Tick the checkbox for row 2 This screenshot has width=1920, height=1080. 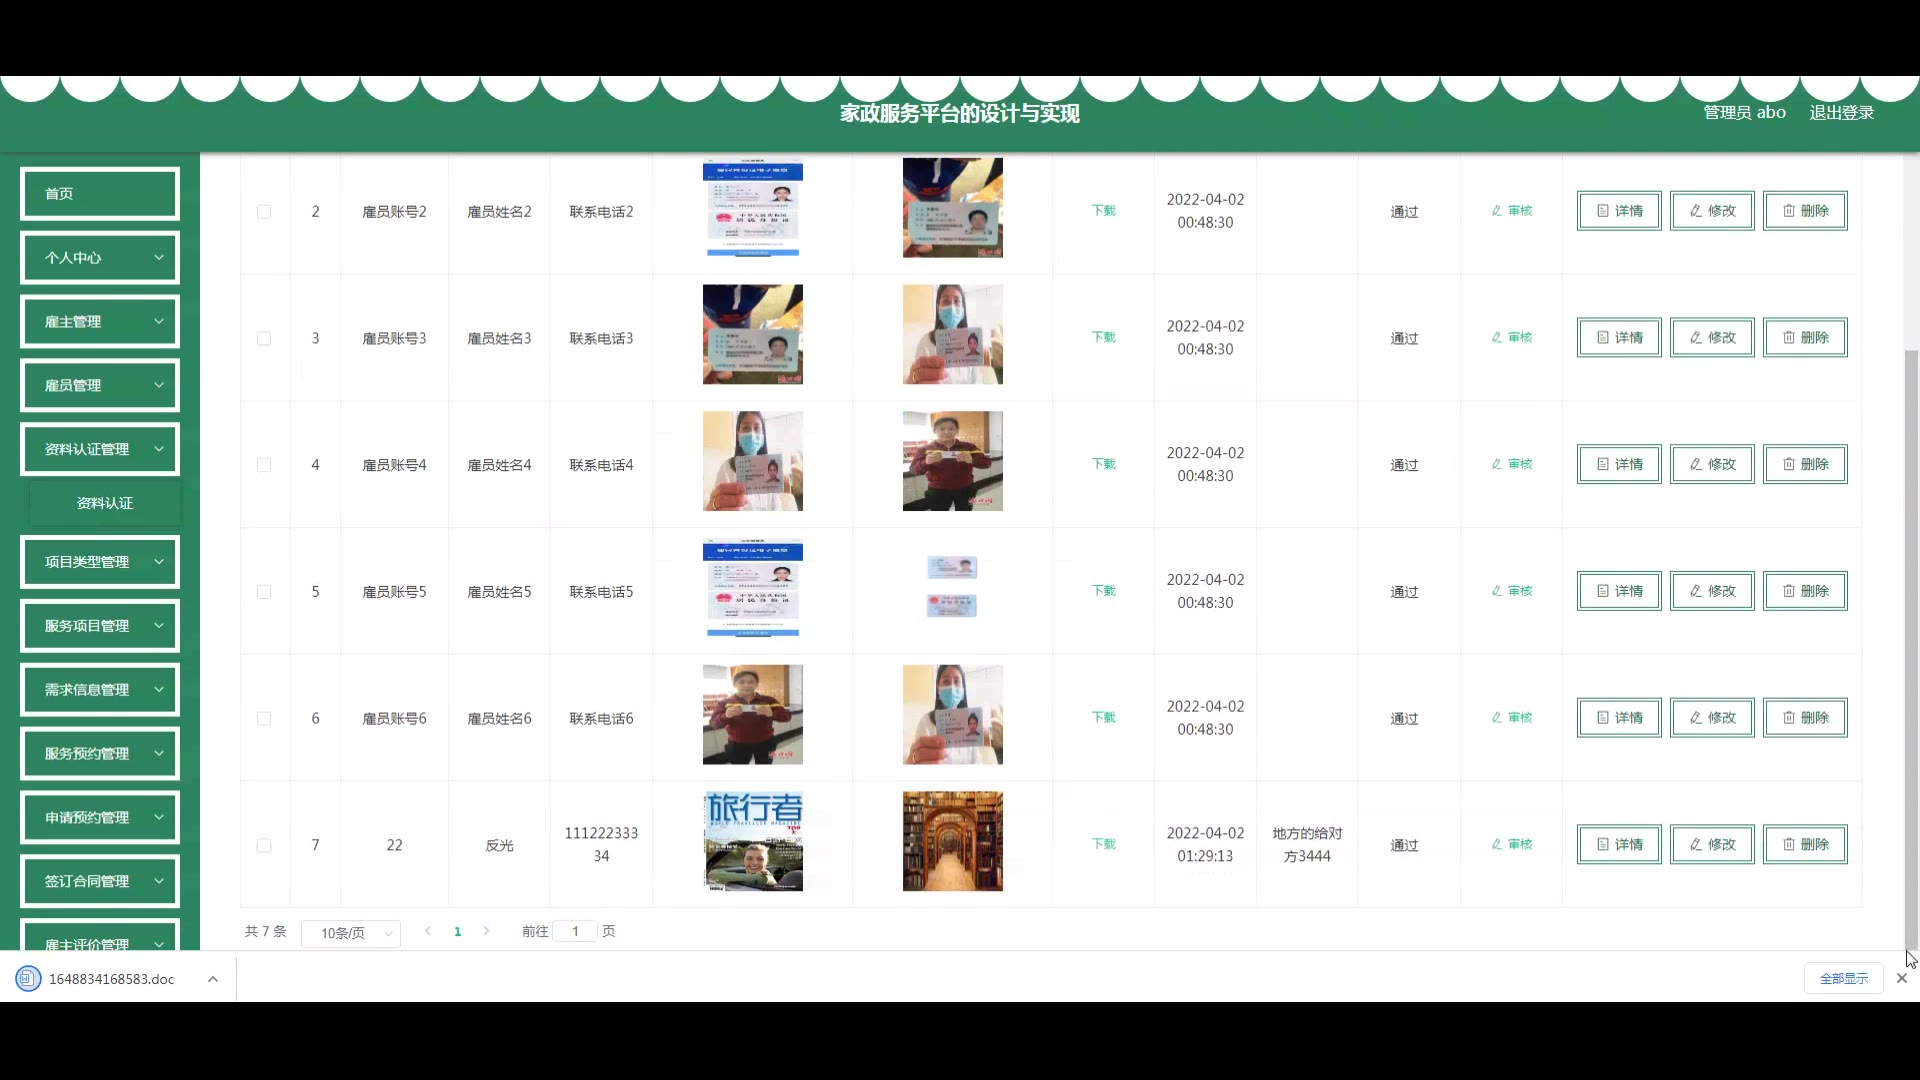click(264, 212)
